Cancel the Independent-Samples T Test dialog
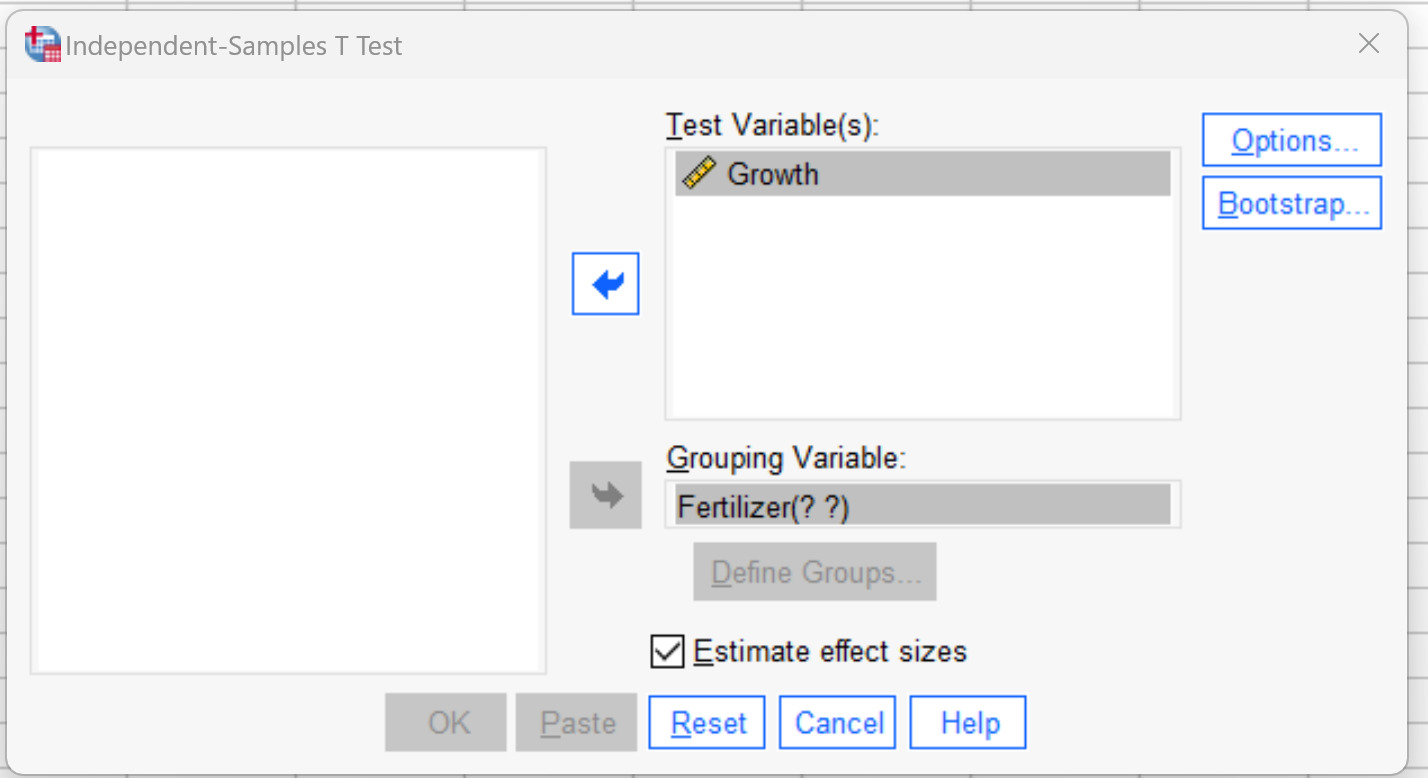 point(837,721)
